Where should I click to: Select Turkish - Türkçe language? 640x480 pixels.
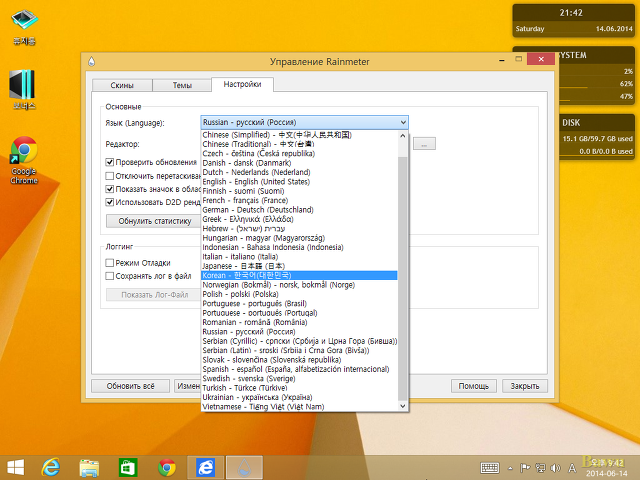pyautogui.click(x=299, y=388)
